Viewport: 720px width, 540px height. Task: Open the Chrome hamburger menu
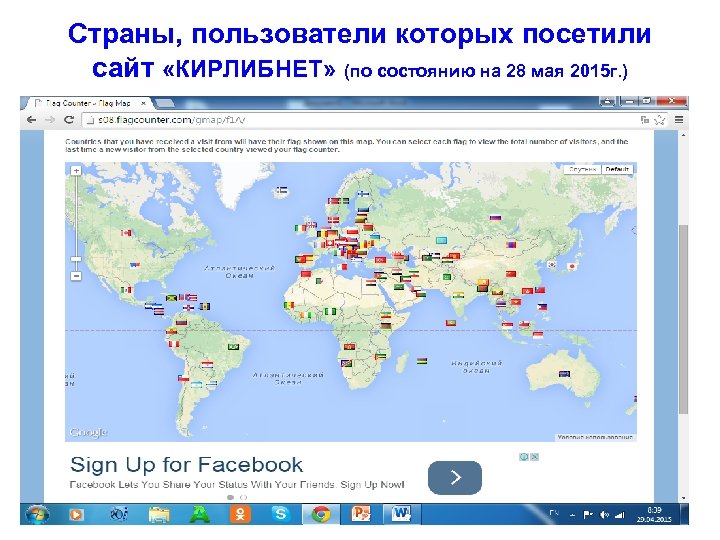pyautogui.click(x=679, y=120)
